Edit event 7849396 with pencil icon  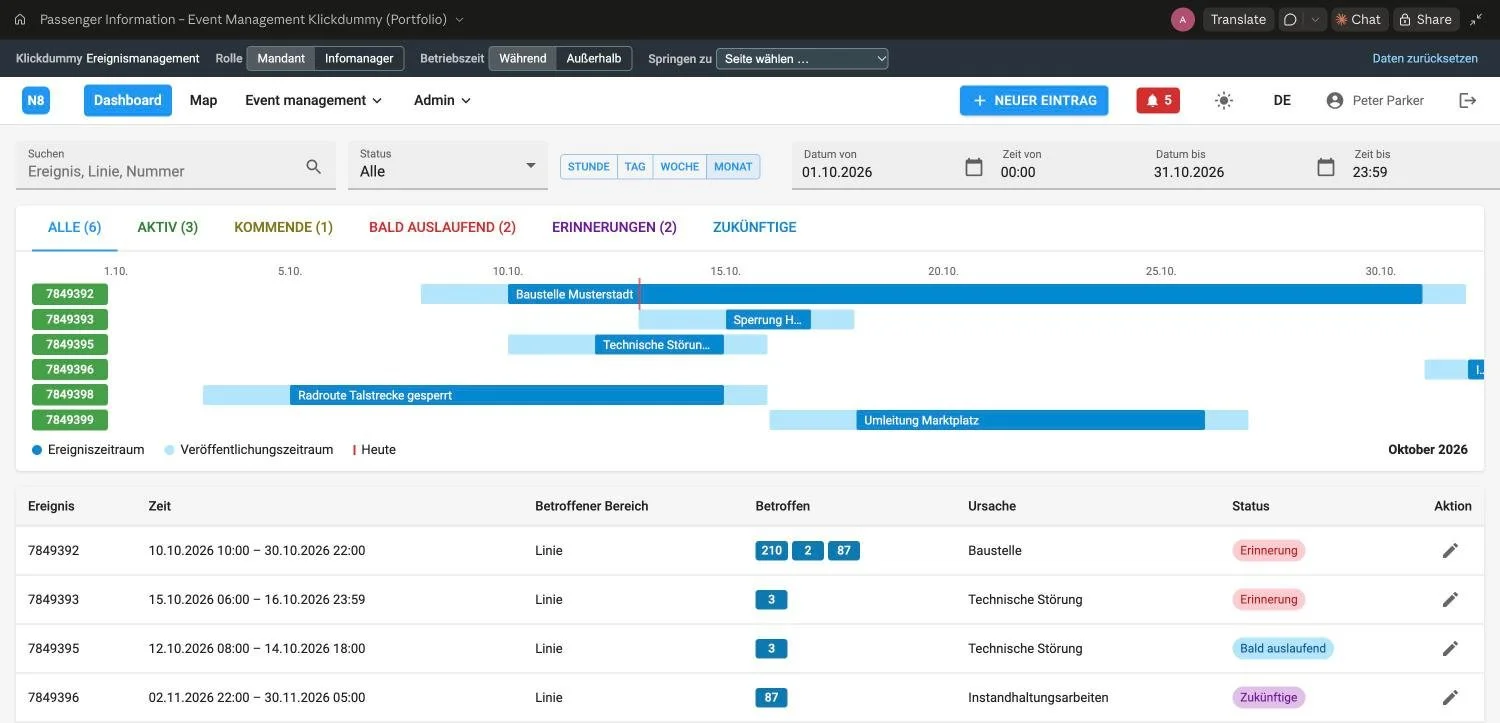pos(1450,697)
